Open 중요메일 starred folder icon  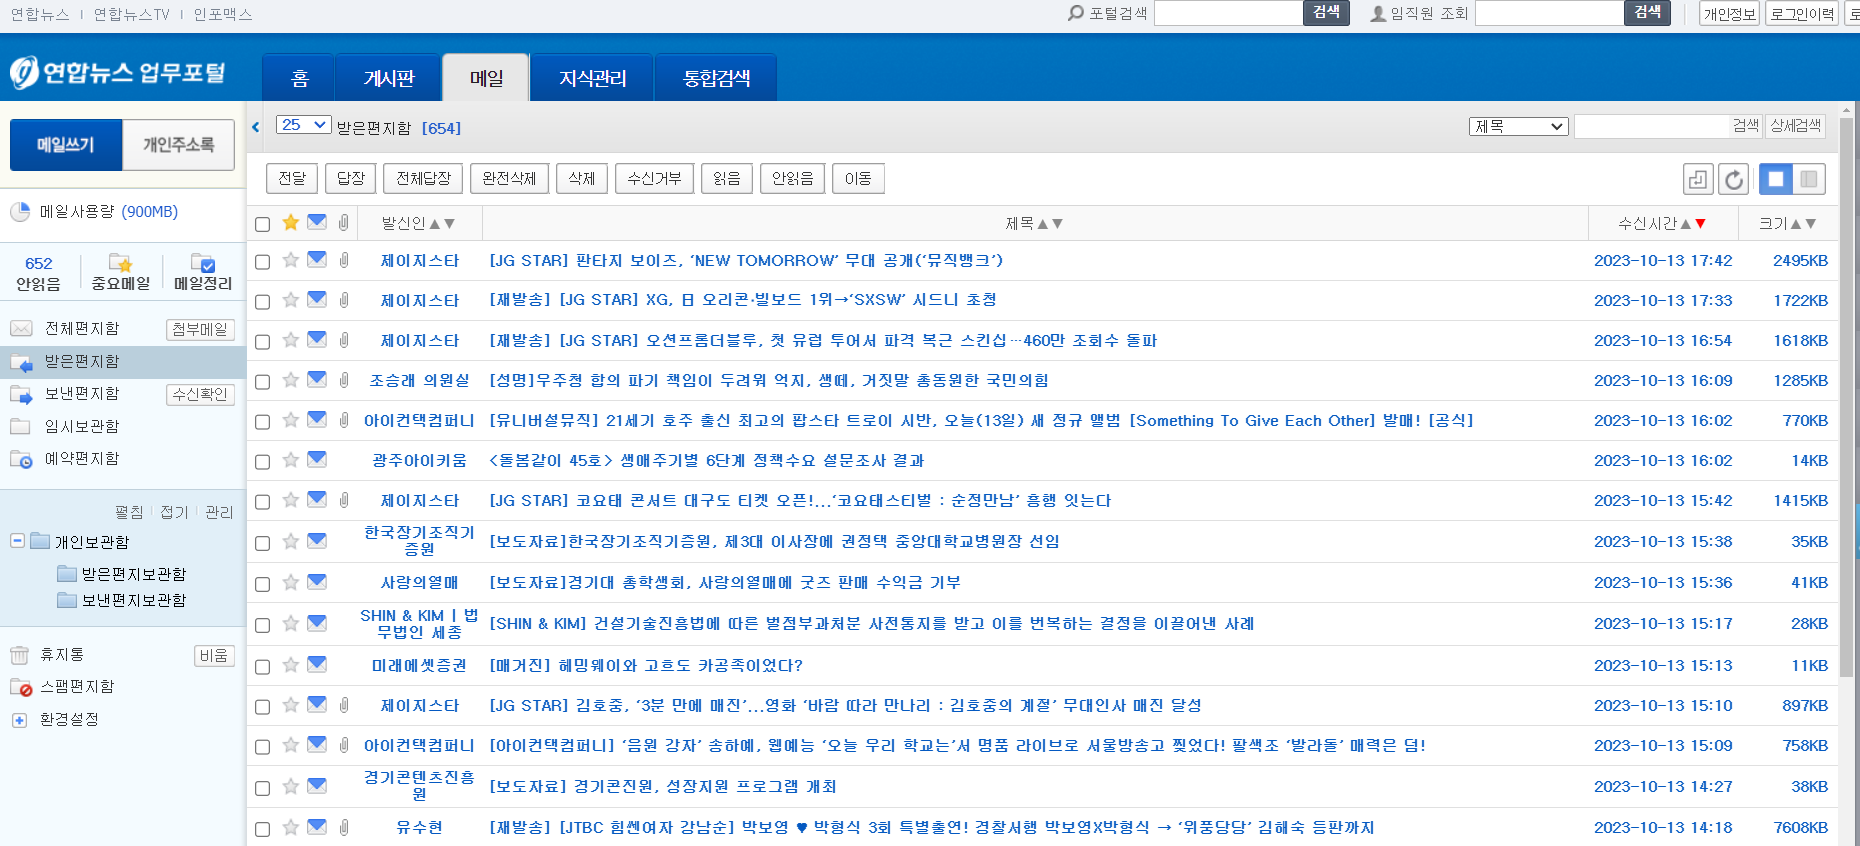[x=120, y=264]
